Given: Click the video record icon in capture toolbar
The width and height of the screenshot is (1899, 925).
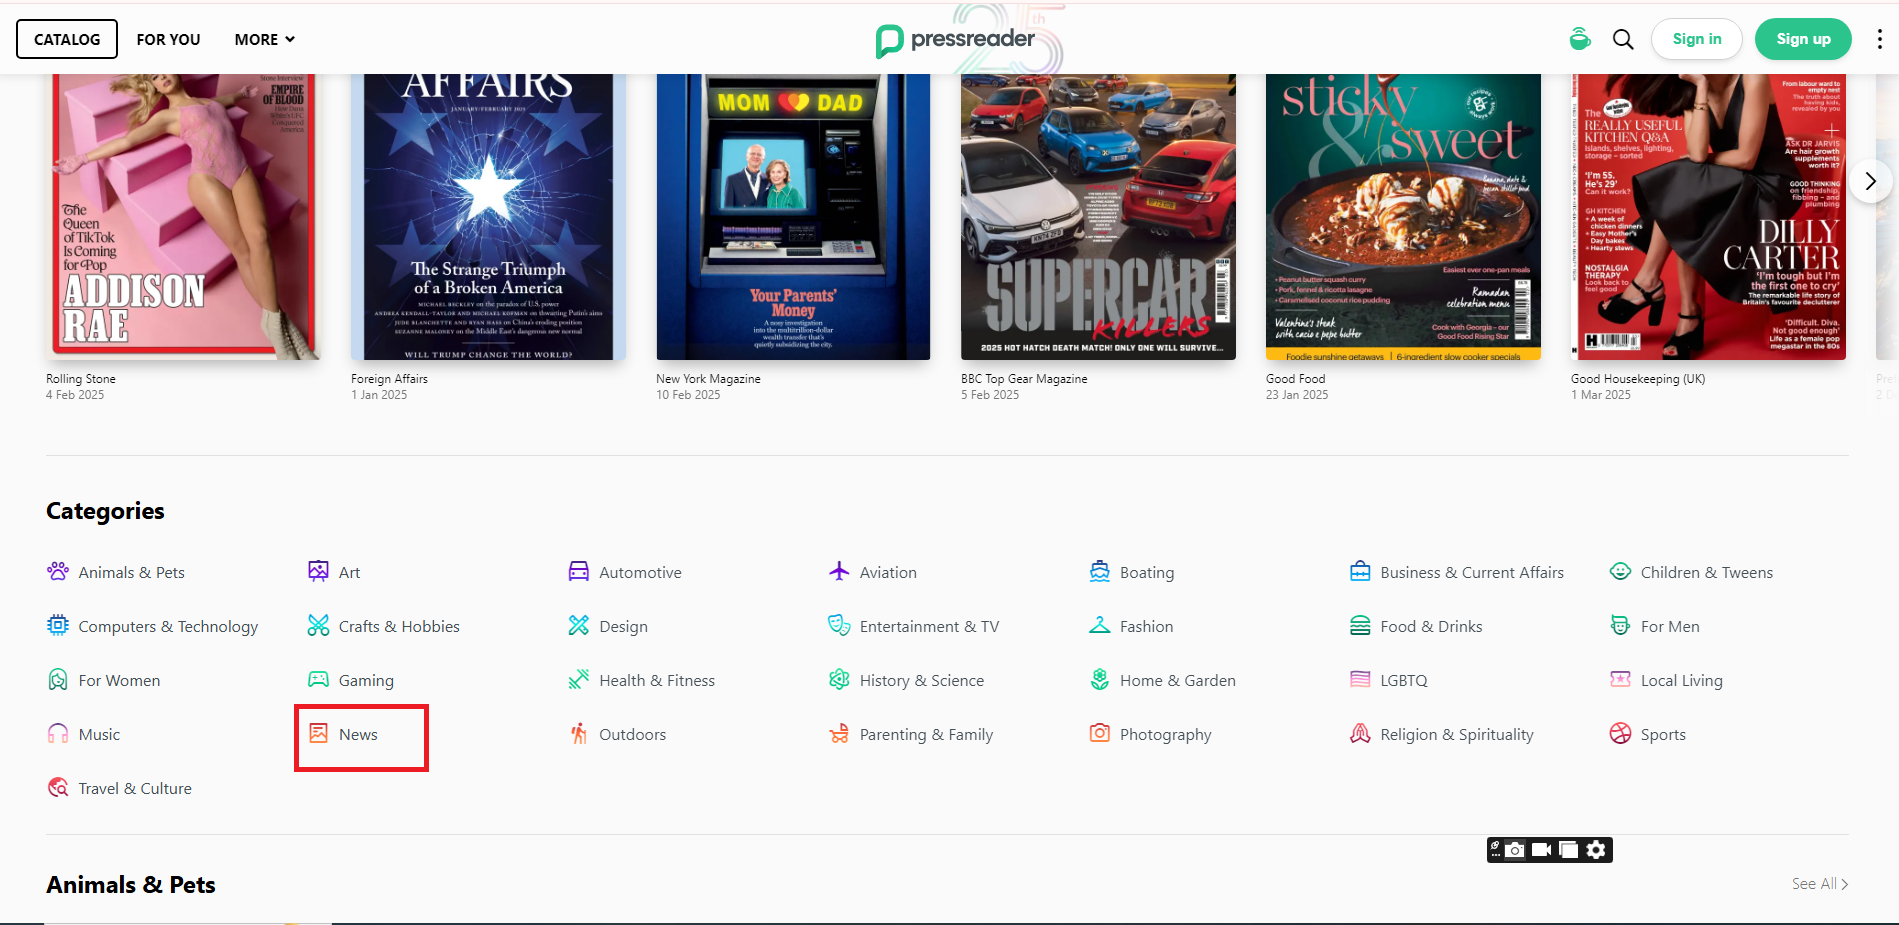Looking at the screenshot, I should point(1541,850).
